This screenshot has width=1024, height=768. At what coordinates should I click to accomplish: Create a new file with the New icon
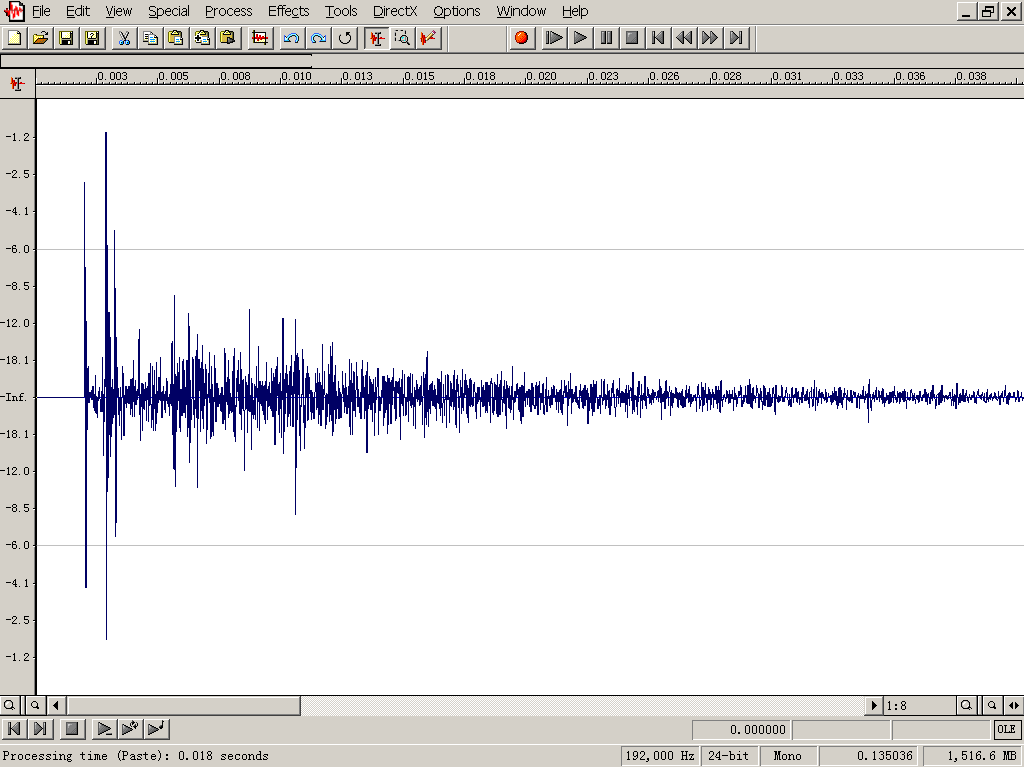[x=14, y=38]
